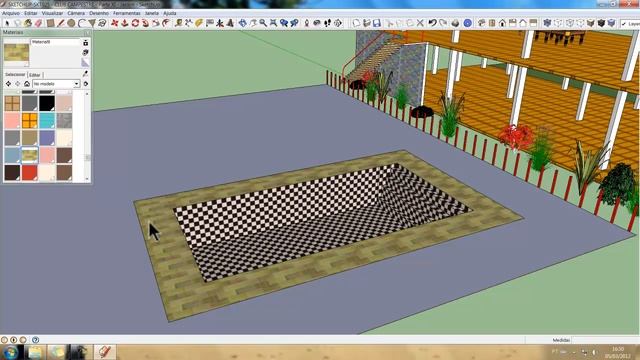Go back in materials browser
This screenshot has width=640, height=360.
pyautogui.click(x=8, y=84)
